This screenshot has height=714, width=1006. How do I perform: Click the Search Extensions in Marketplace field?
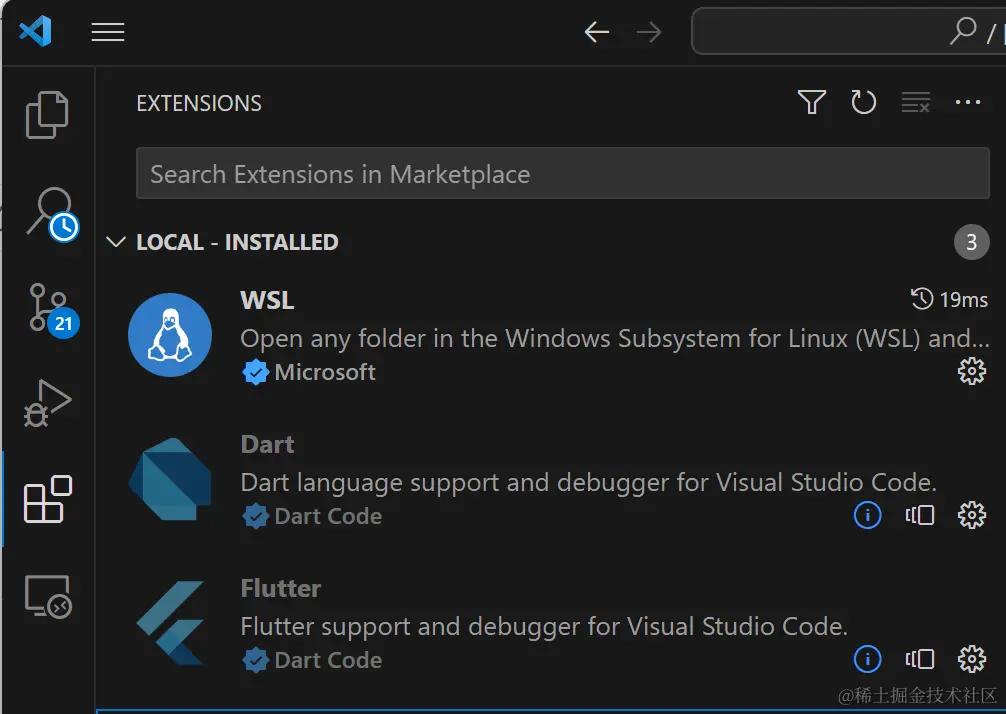pyautogui.click(x=562, y=174)
